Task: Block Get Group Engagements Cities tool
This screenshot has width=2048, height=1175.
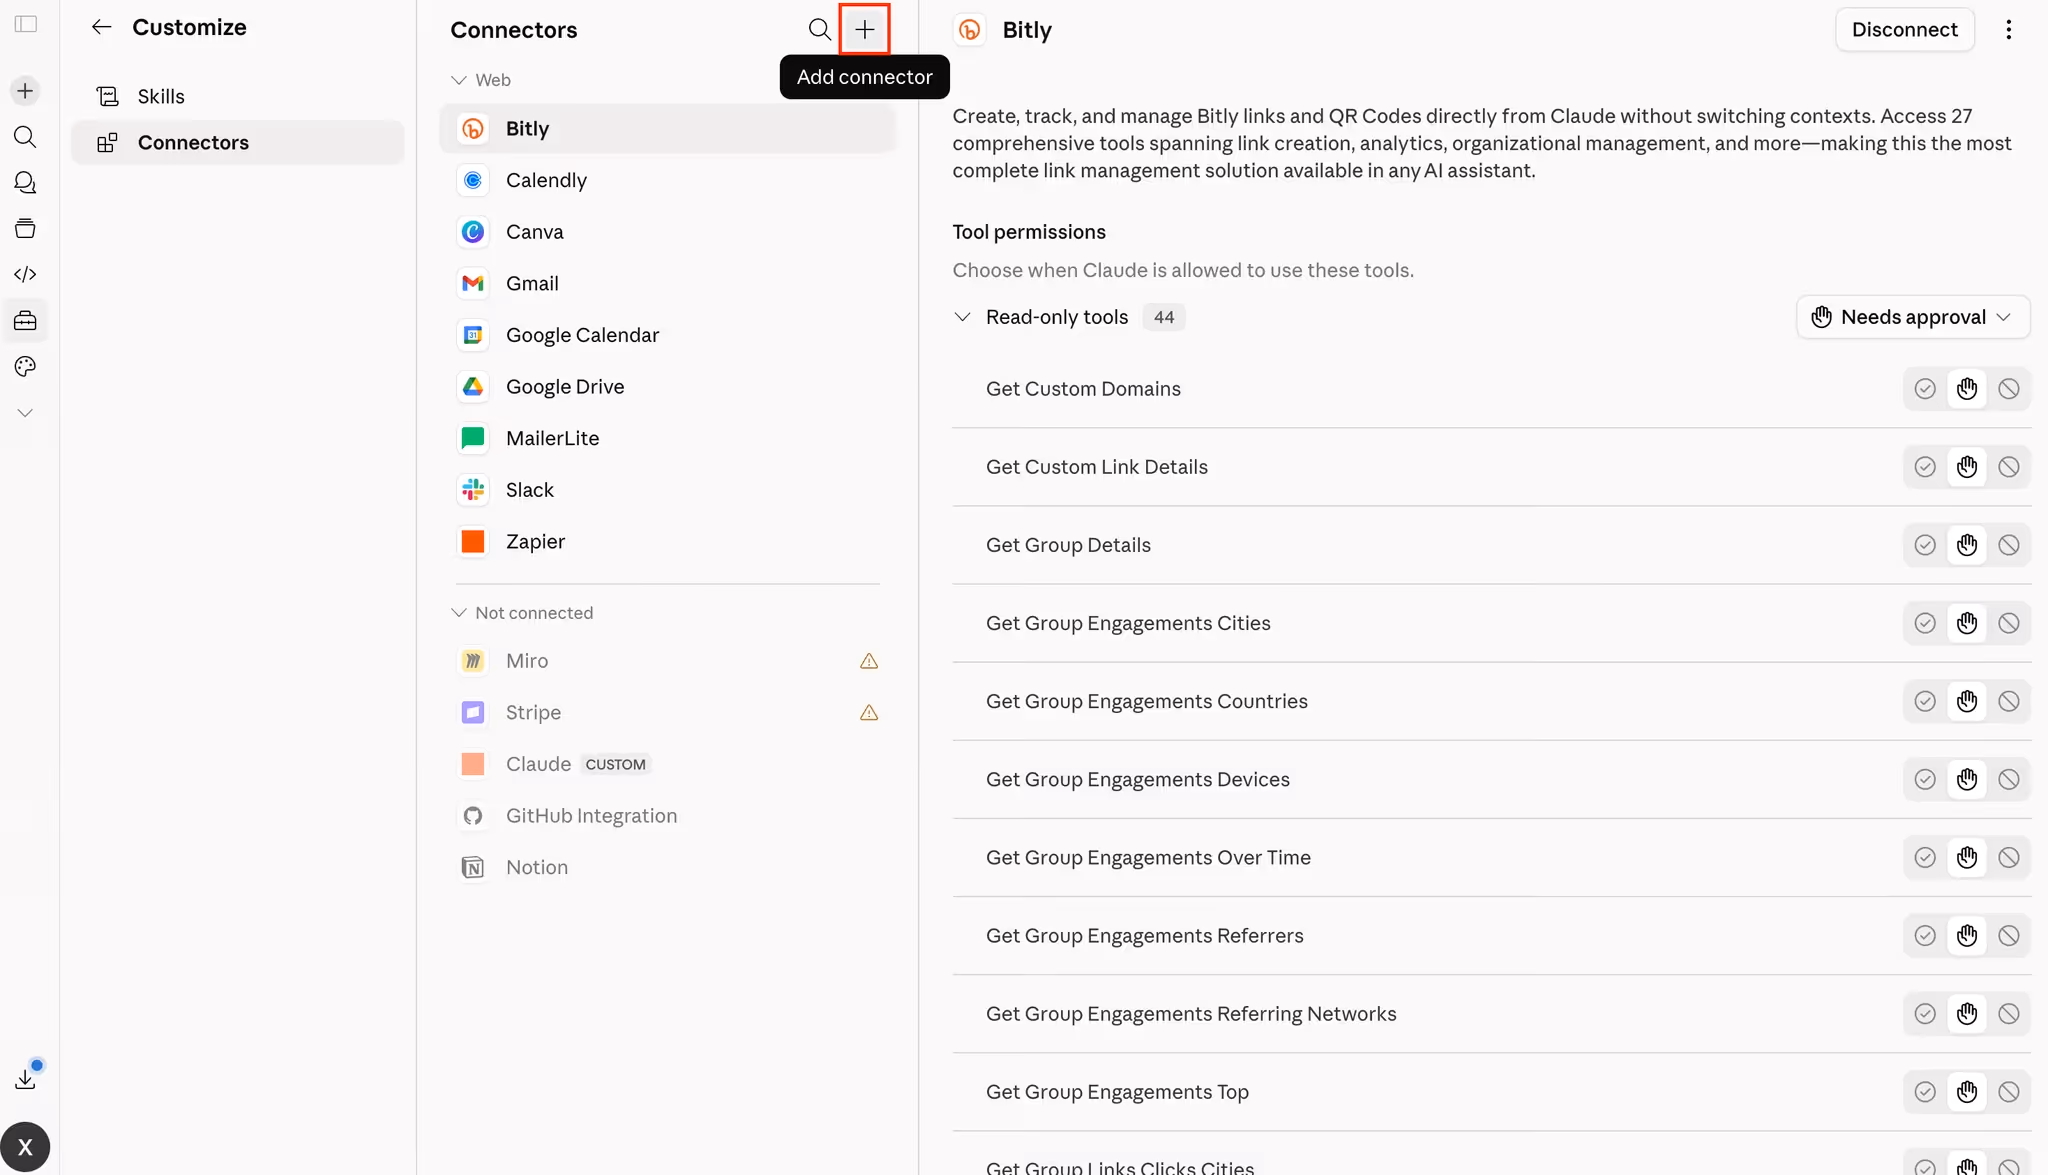Action: click(x=2009, y=623)
